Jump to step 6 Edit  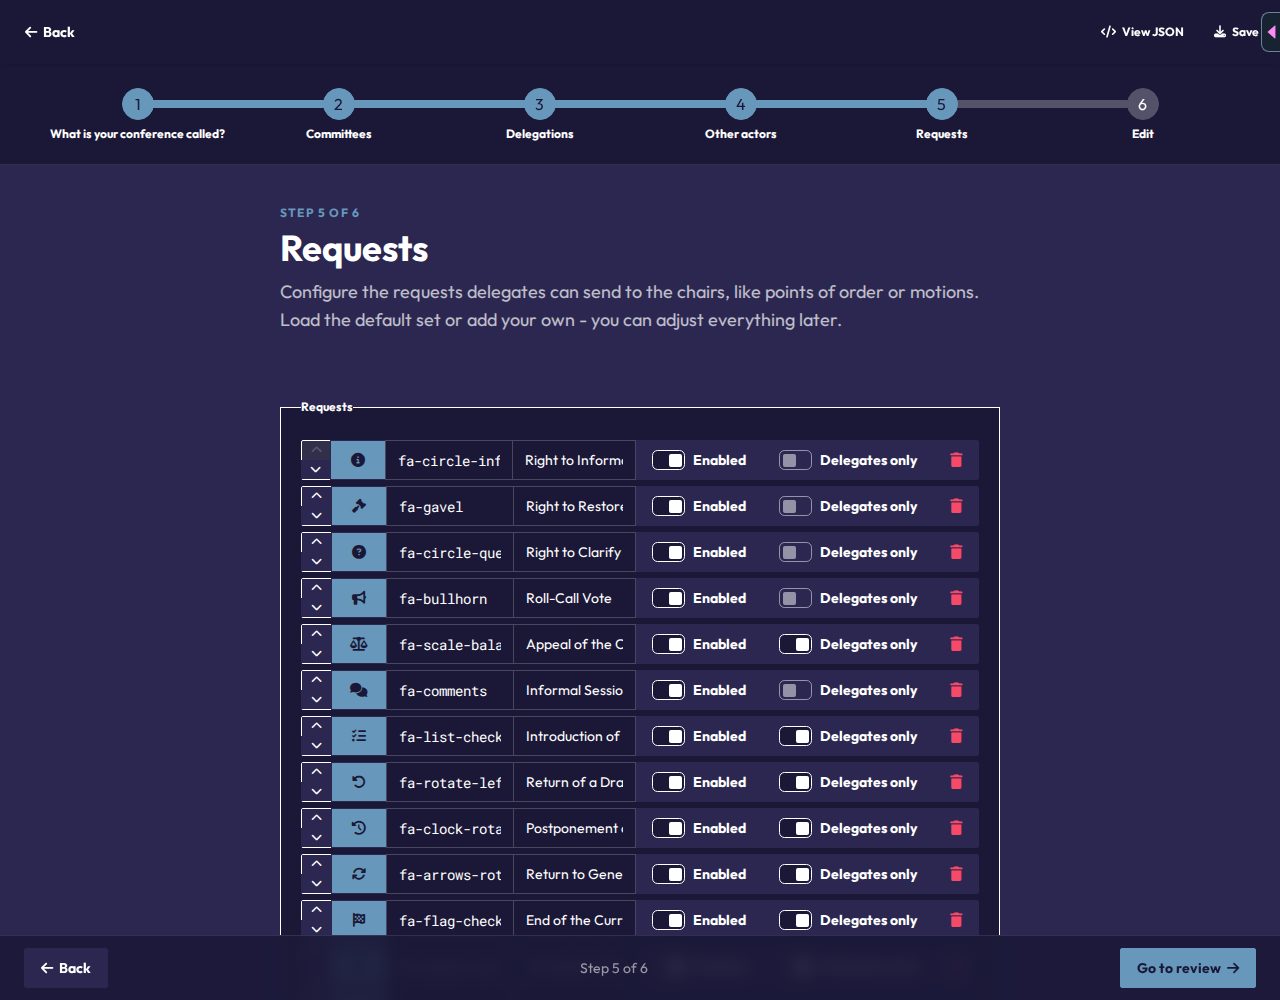(1142, 104)
